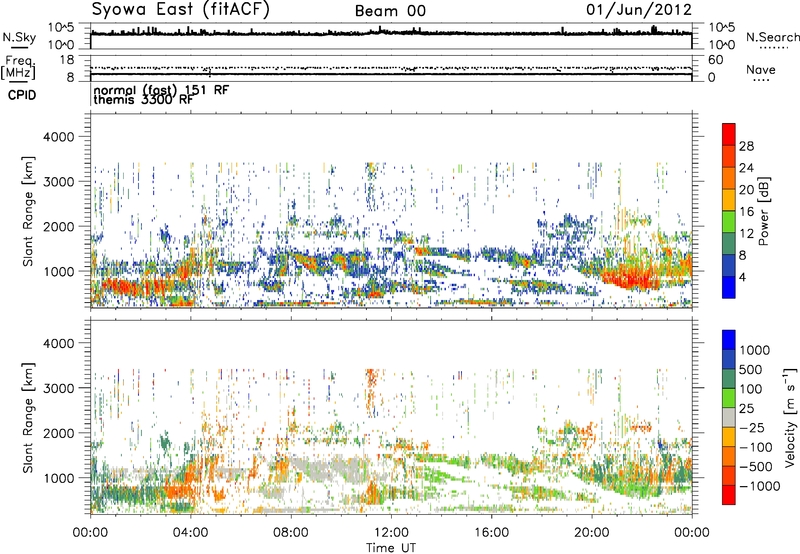Click the '04:00' time tick label

click(x=190, y=533)
